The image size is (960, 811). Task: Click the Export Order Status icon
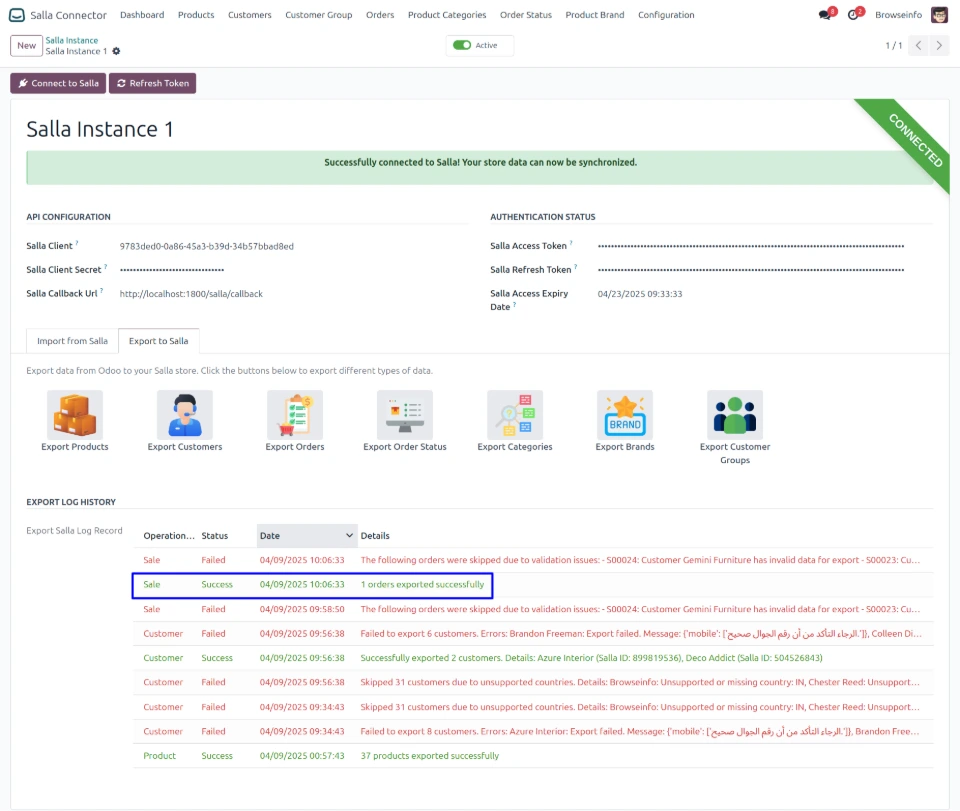pos(405,415)
